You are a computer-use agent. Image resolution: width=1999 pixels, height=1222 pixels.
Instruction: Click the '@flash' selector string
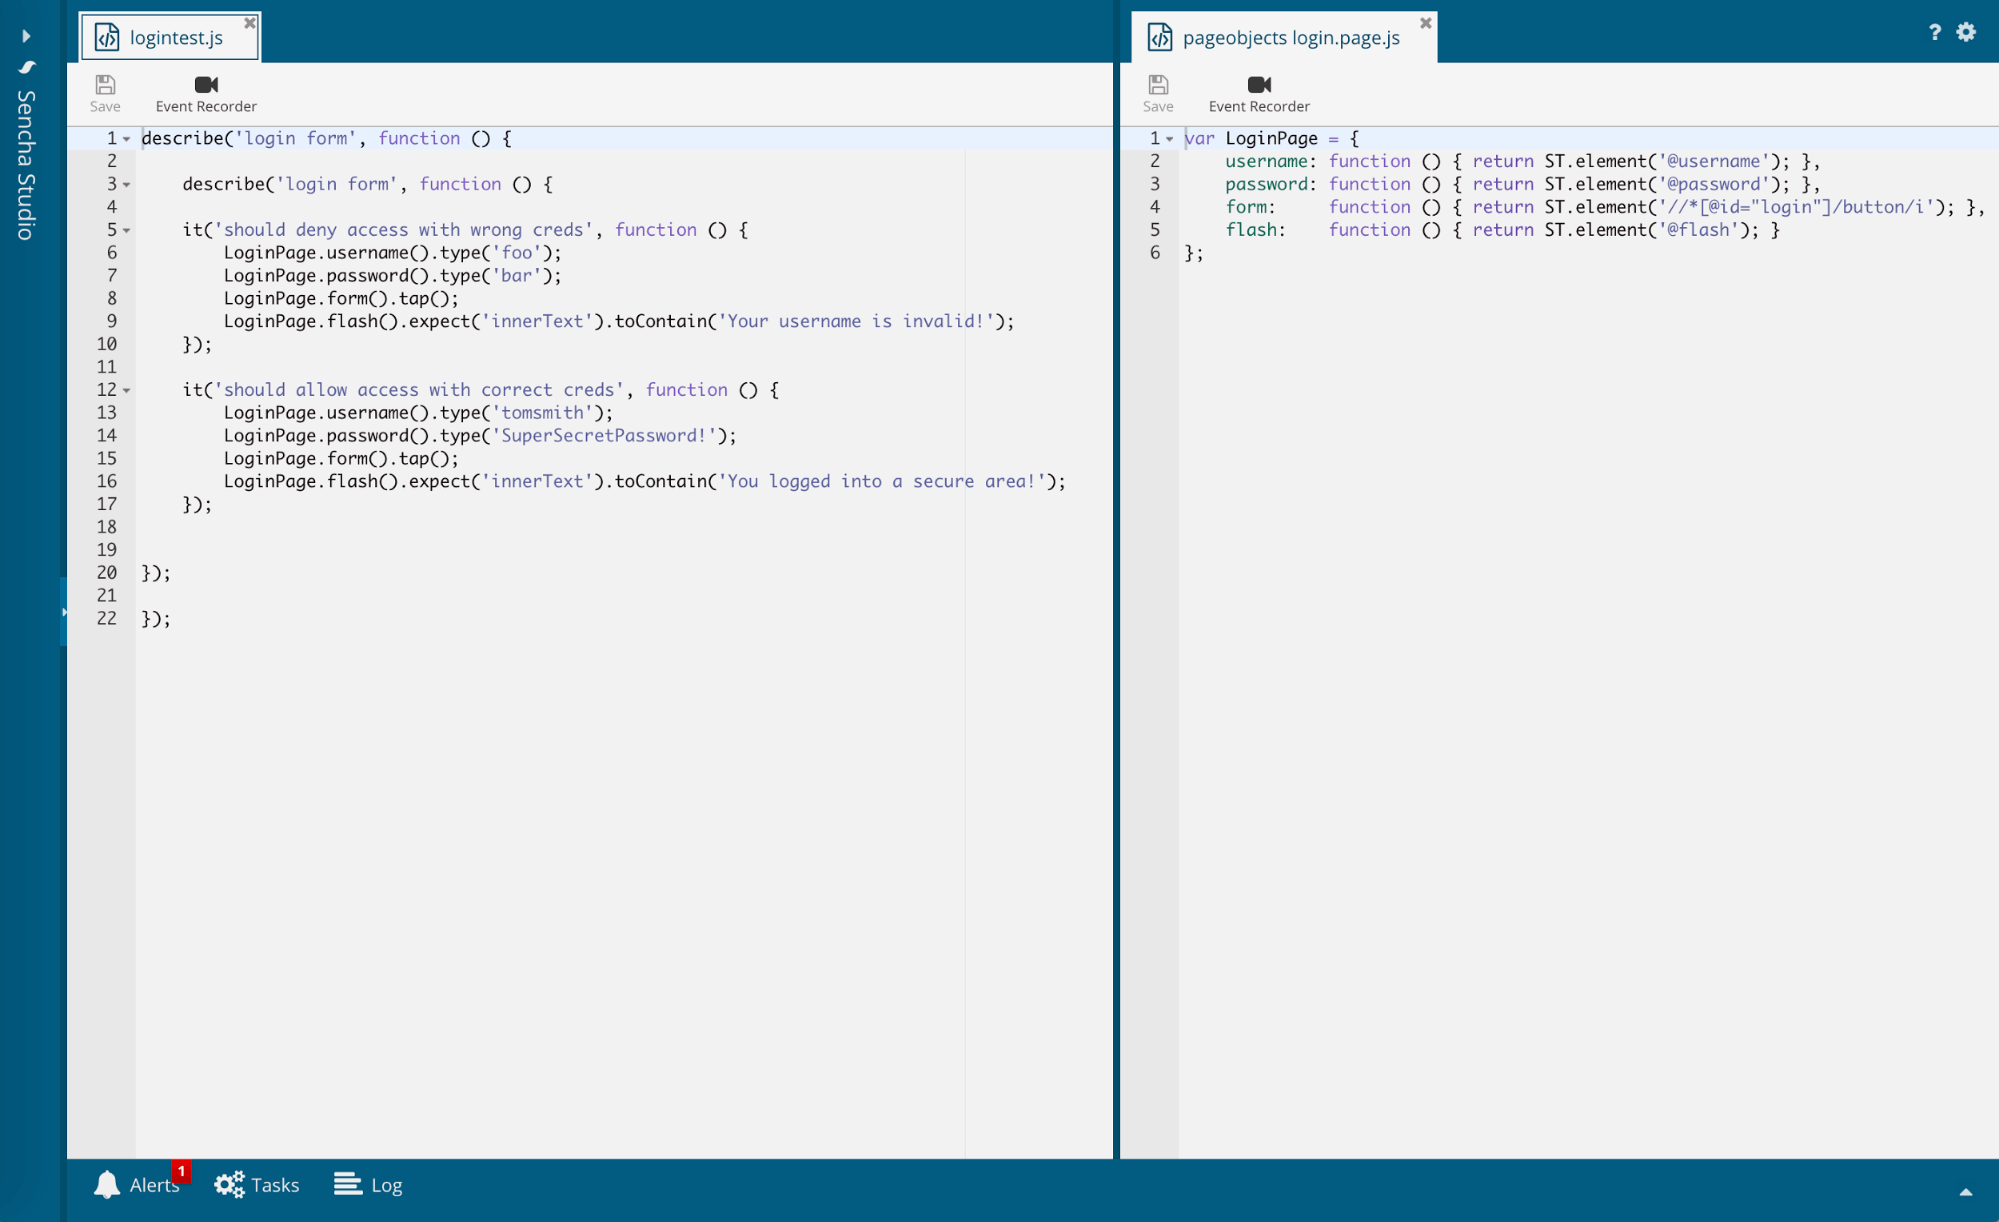click(x=1698, y=230)
